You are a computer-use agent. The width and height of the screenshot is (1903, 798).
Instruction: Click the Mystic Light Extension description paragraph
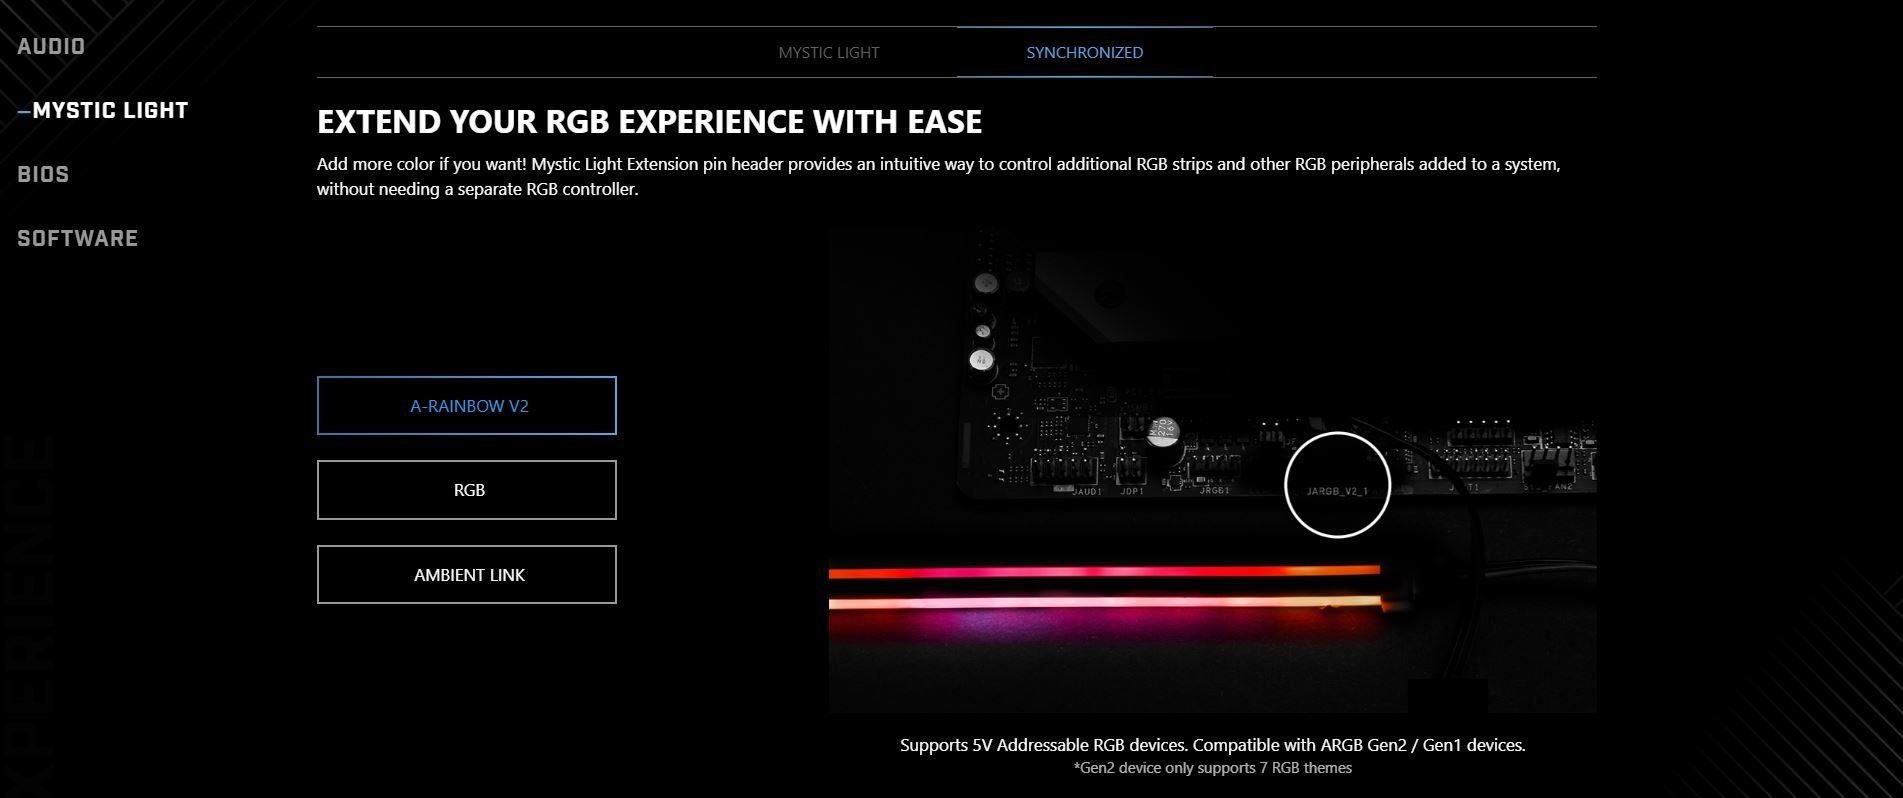click(x=938, y=176)
